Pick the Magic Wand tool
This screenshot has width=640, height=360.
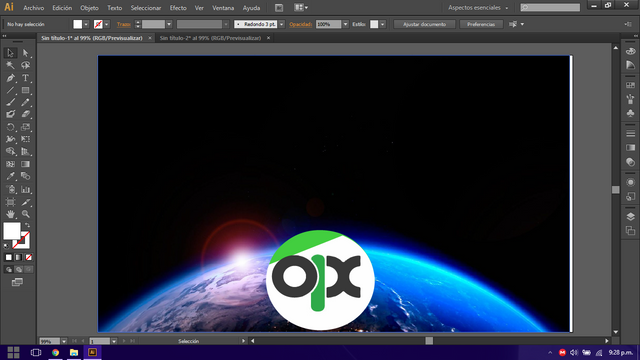pyautogui.click(x=10, y=65)
